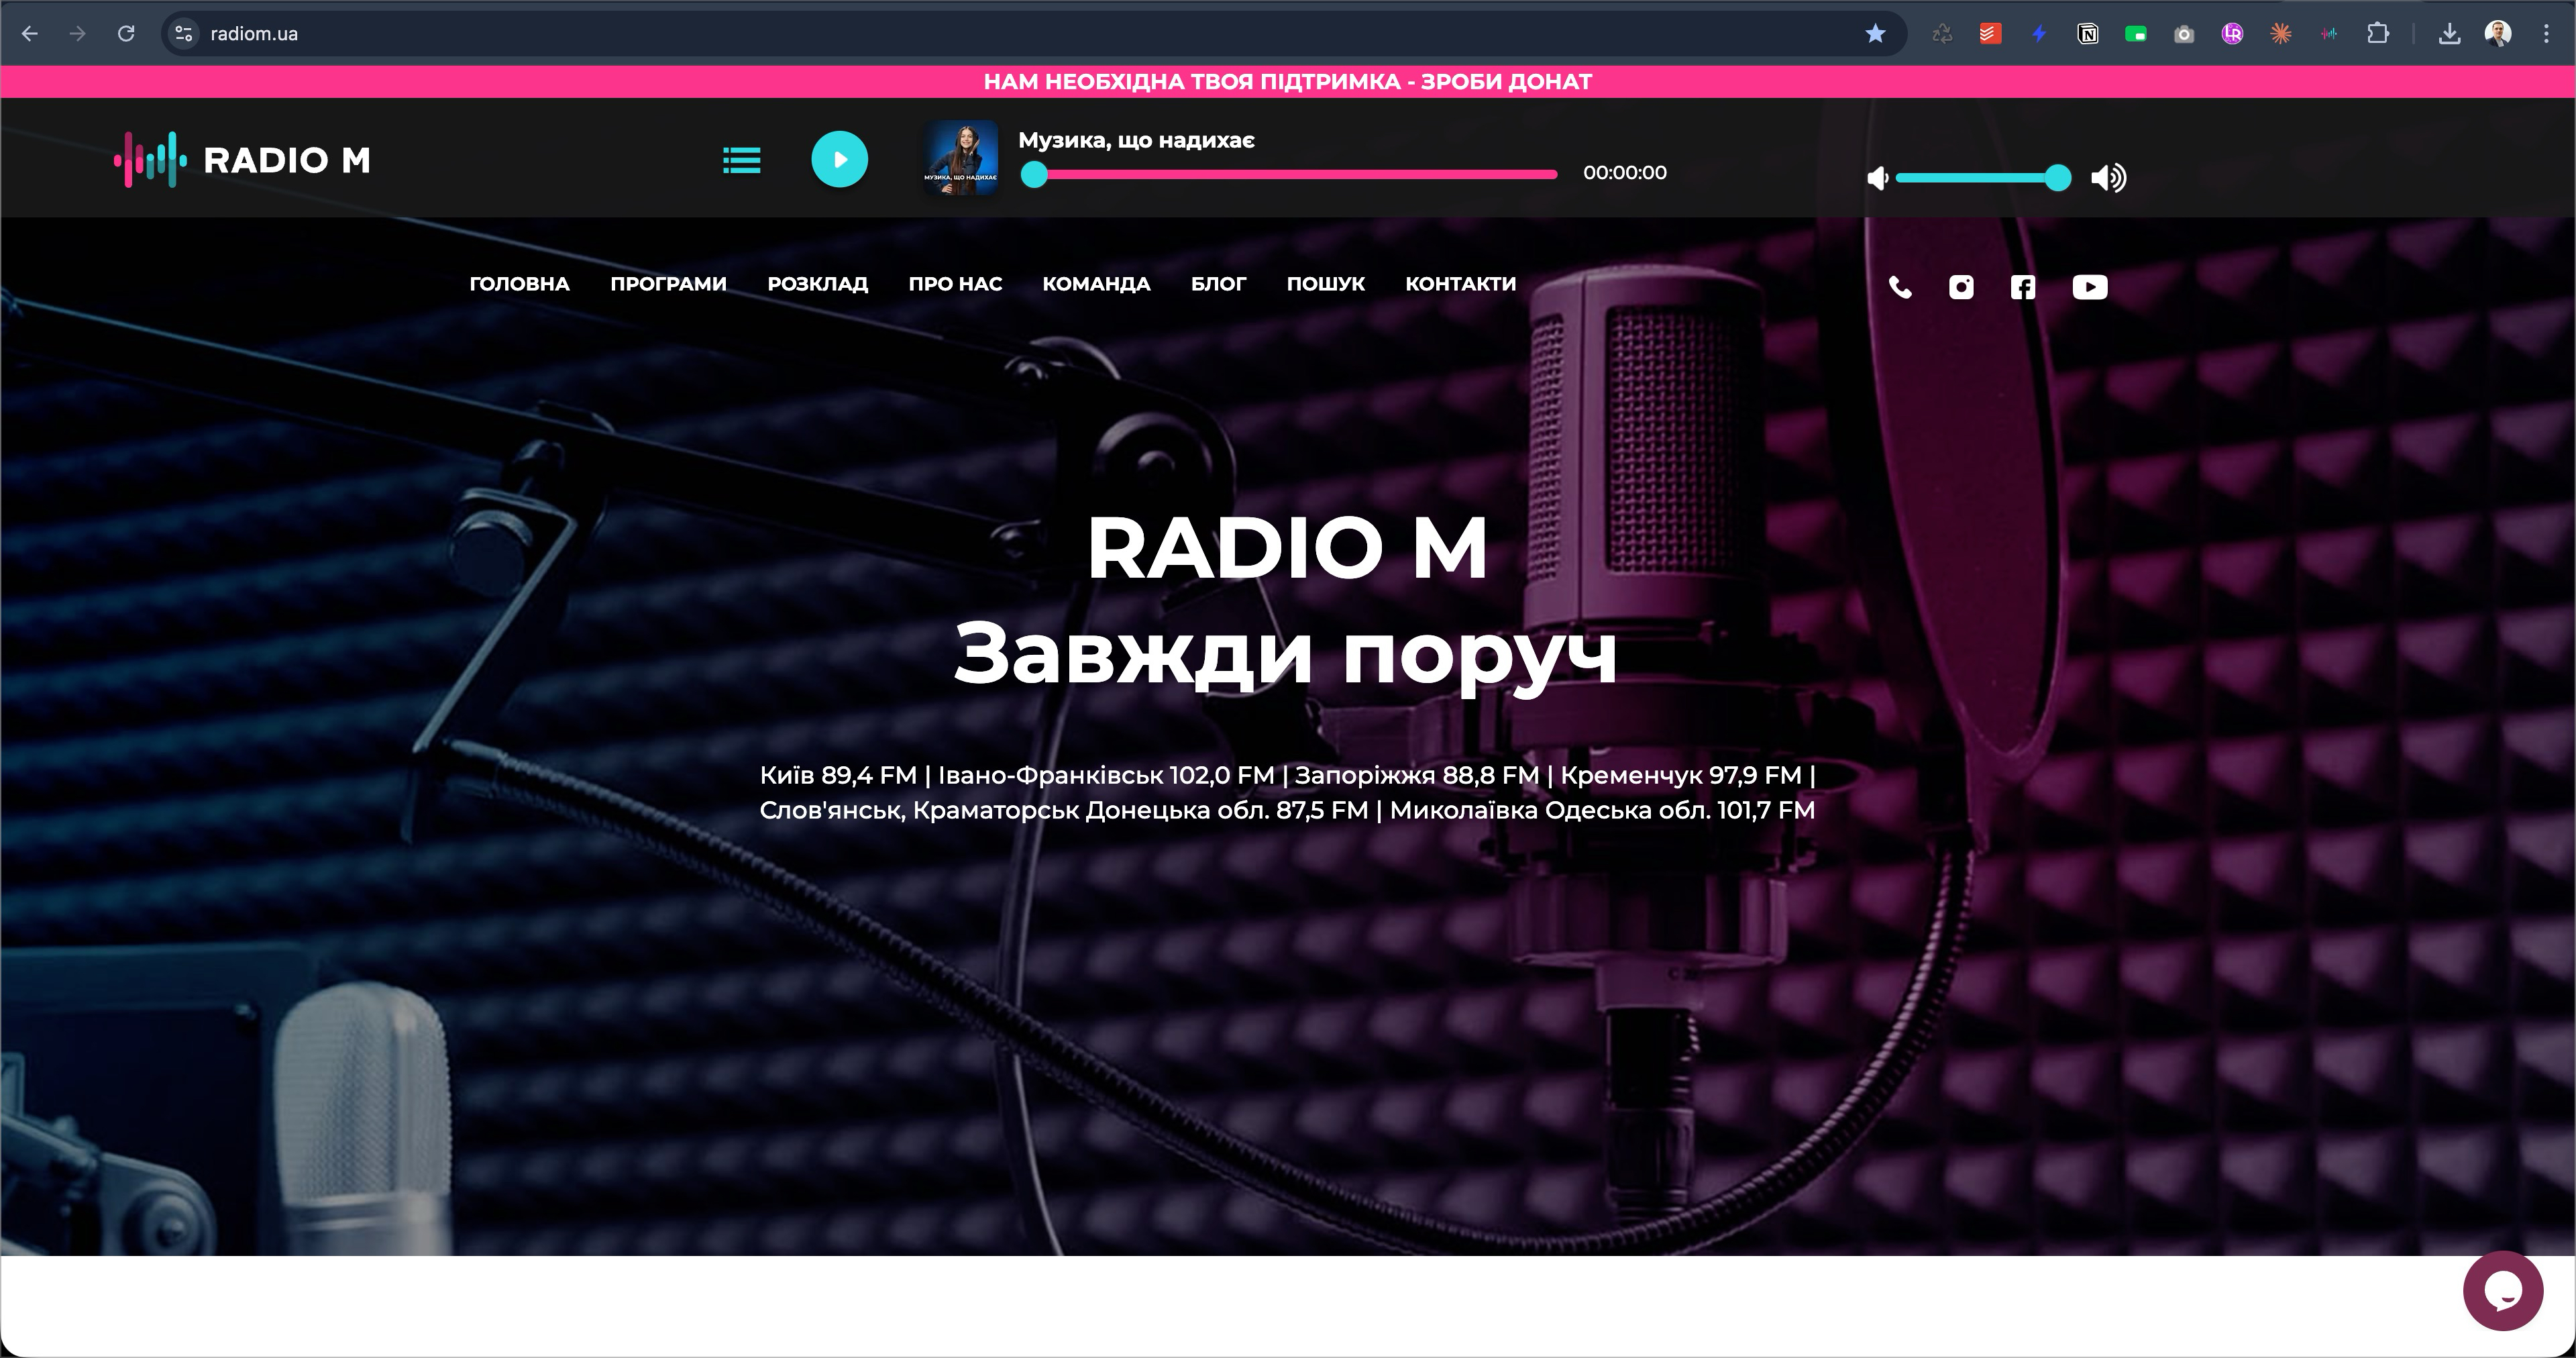Click the loud volume speaker icon
This screenshot has width=2576, height=1358.
(x=2108, y=178)
